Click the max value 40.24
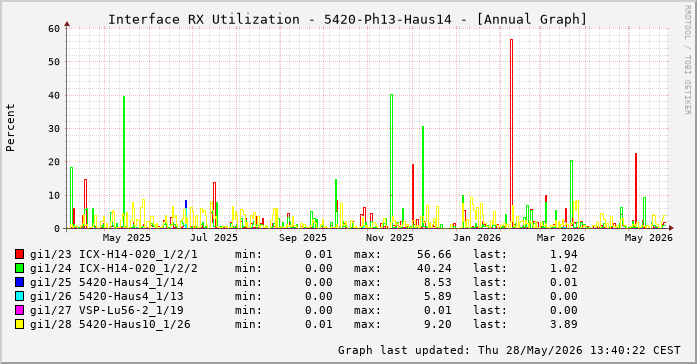This screenshot has width=697, height=364. pyautogui.click(x=434, y=268)
